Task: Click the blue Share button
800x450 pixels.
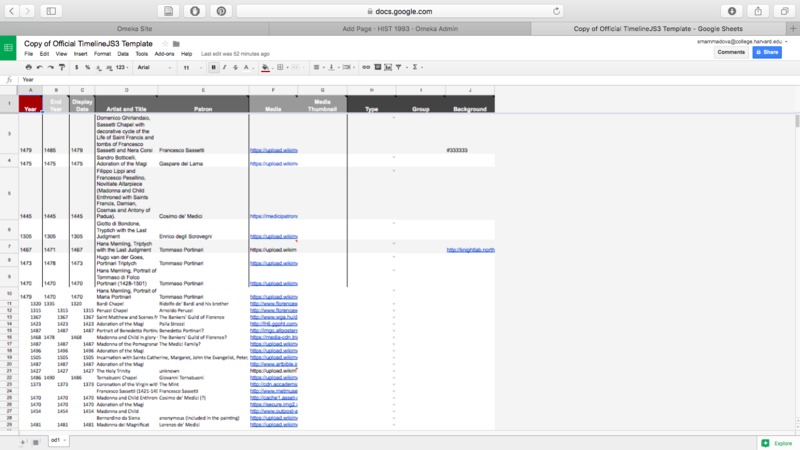Action: point(767,52)
